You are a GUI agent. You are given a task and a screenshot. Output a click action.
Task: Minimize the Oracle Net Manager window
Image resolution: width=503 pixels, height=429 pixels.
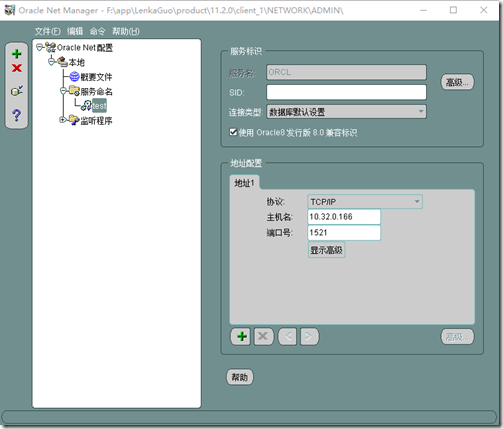click(423, 10)
